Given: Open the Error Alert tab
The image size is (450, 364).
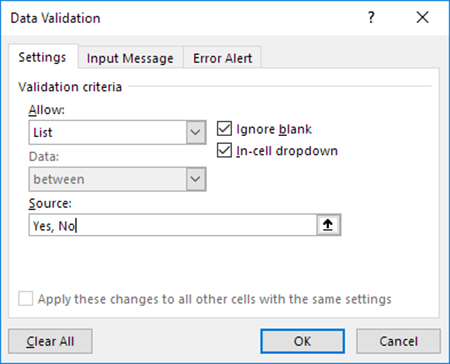Looking at the screenshot, I should point(222,58).
